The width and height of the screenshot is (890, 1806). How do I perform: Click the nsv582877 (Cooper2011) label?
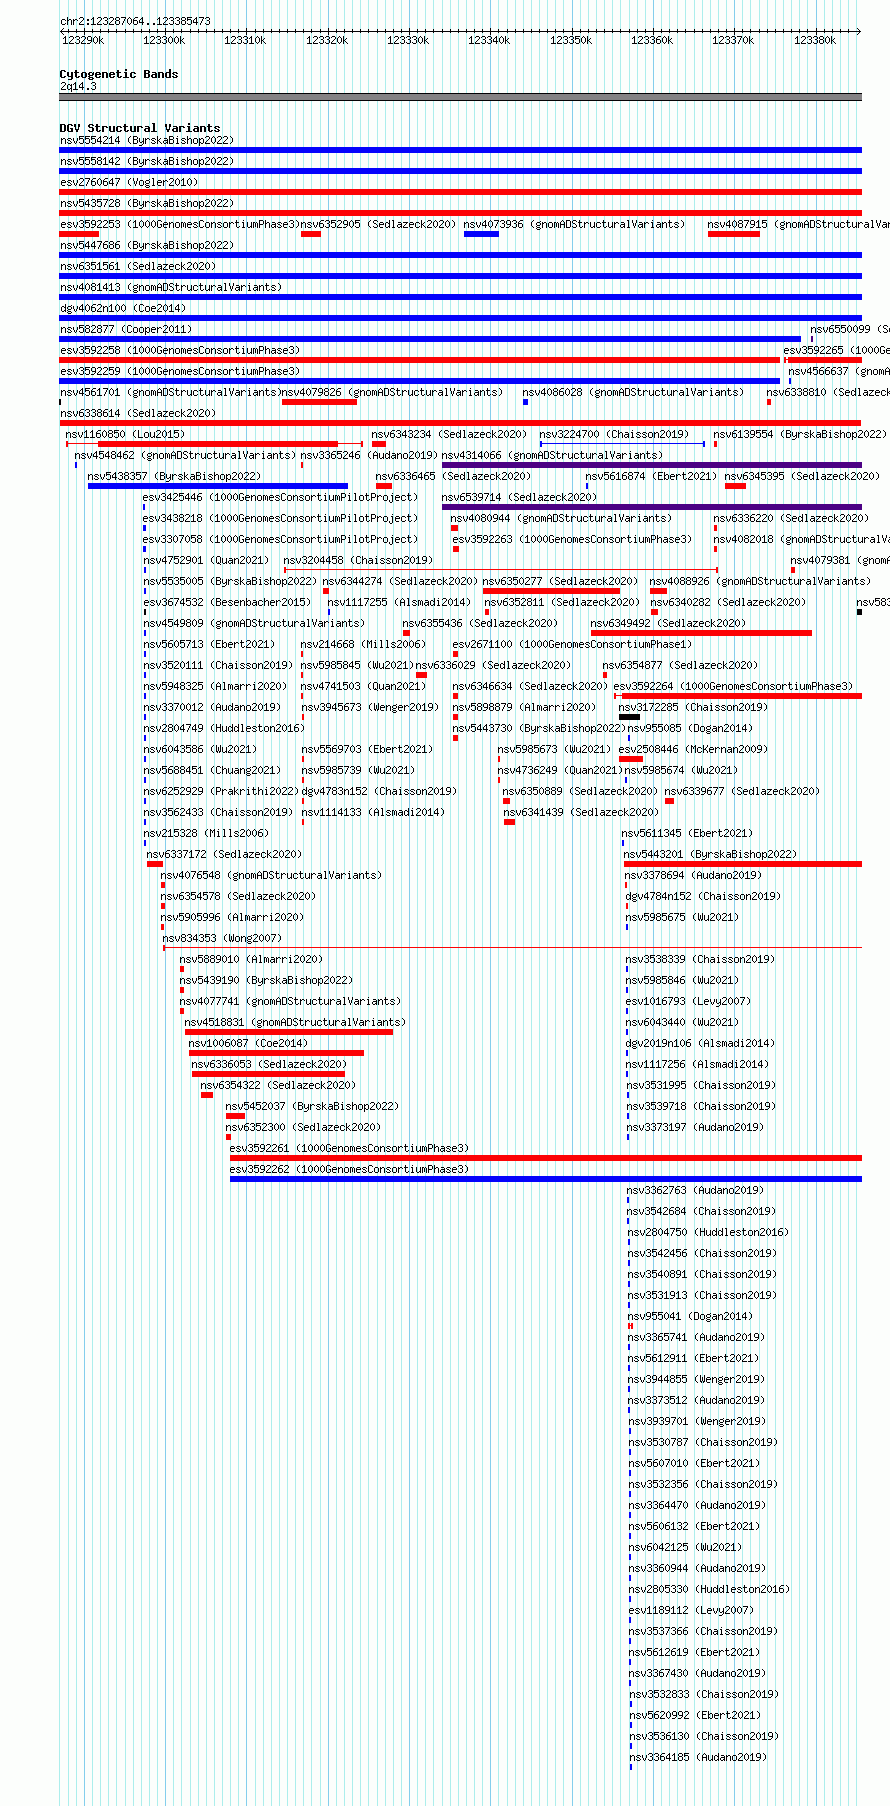(126, 330)
